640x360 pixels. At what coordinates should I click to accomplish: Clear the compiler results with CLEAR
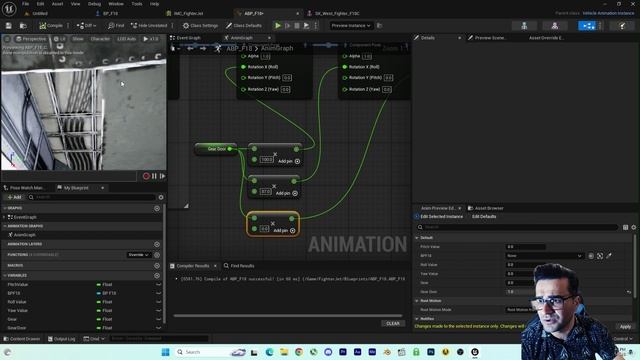pyautogui.click(x=393, y=323)
